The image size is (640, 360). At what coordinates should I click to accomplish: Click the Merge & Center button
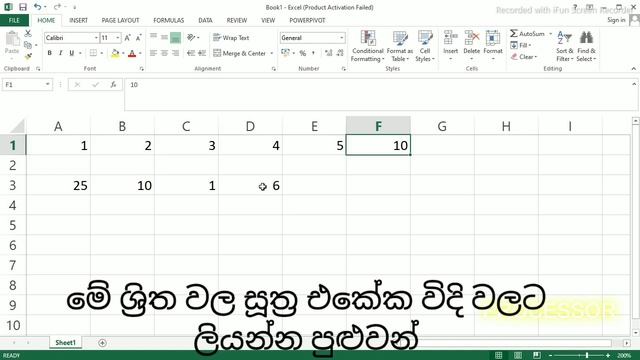point(240,53)
